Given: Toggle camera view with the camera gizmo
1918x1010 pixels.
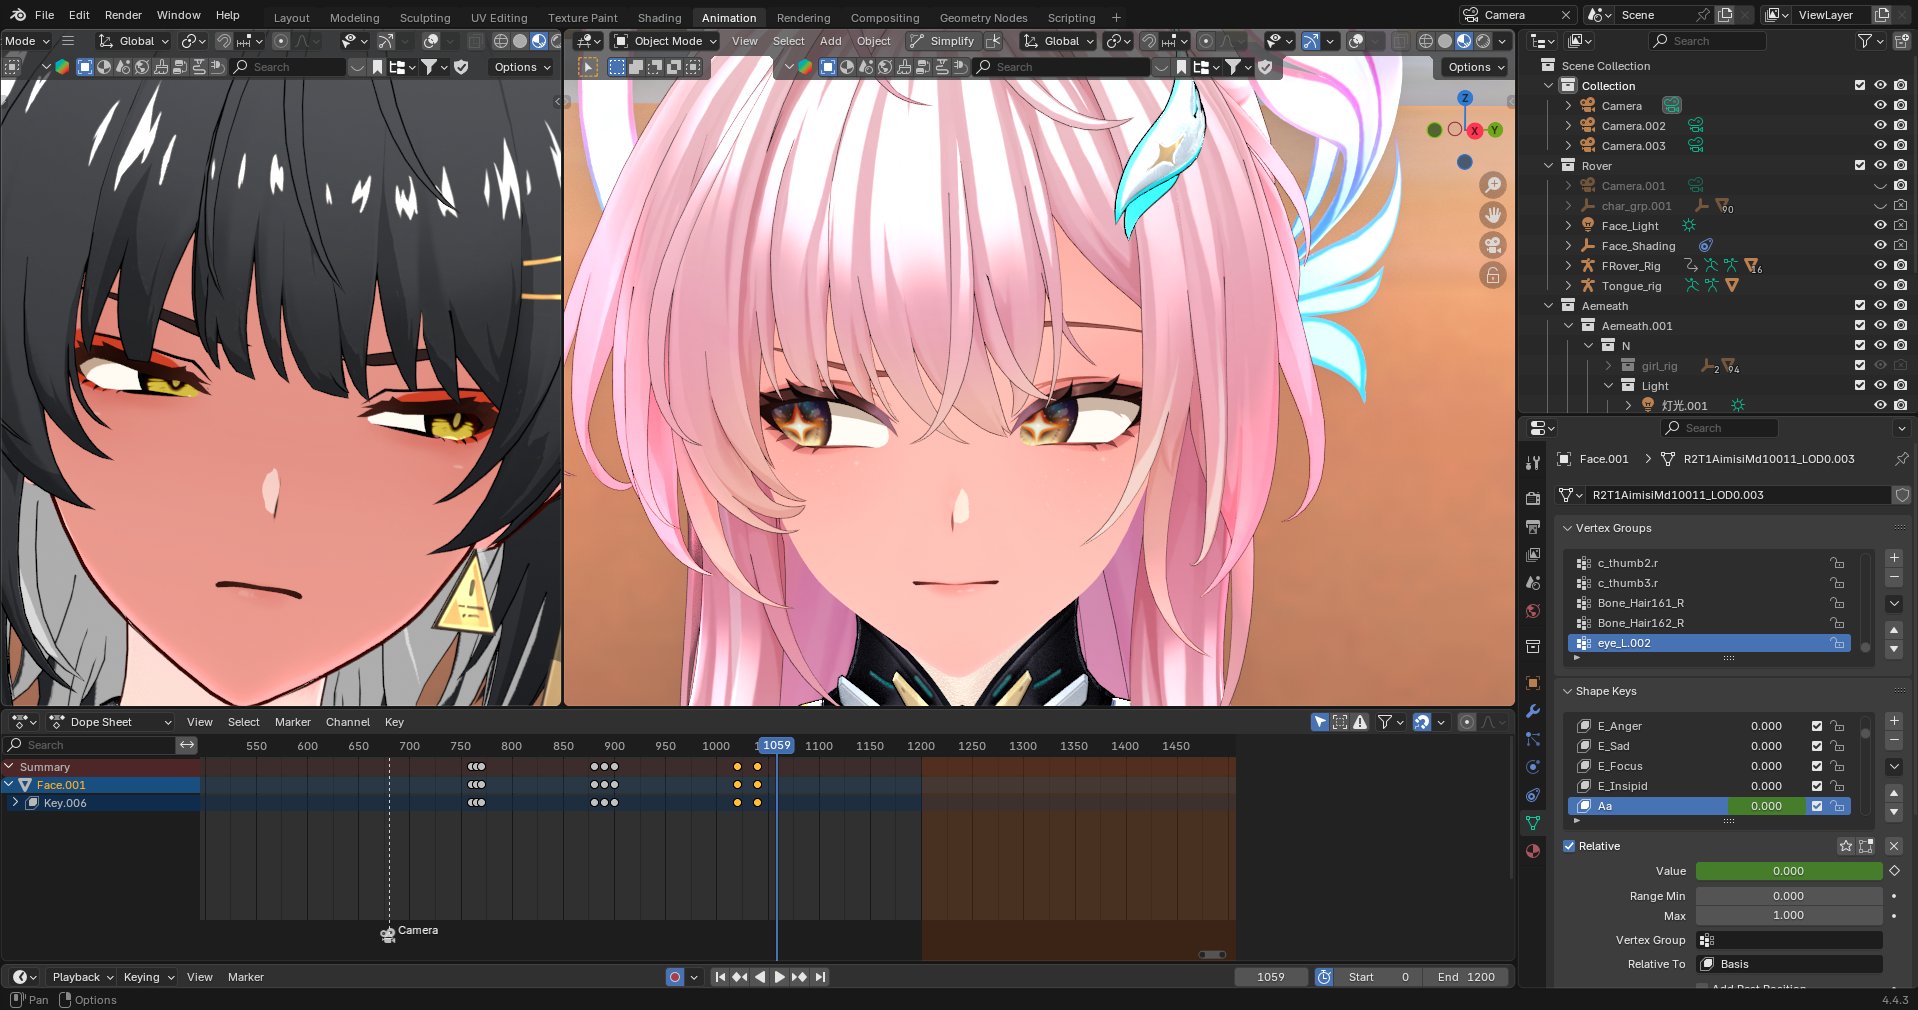Looking at the screenshot, I should pos(1493,245).
